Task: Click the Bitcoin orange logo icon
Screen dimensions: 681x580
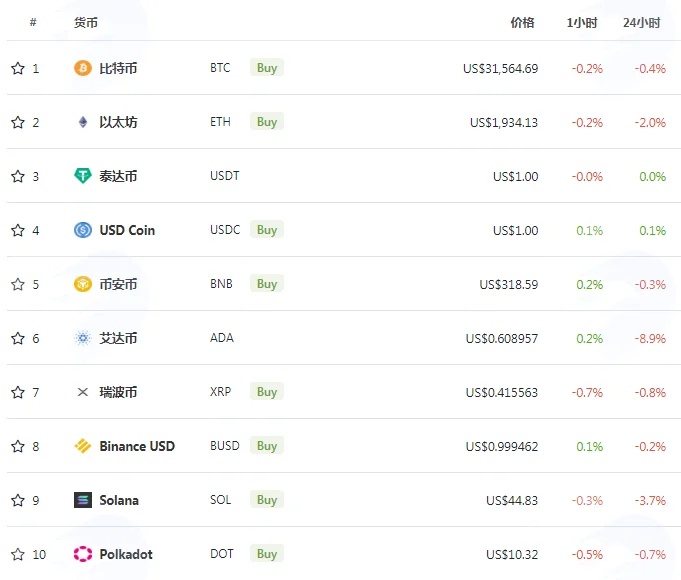Action: tap(83, 68)
